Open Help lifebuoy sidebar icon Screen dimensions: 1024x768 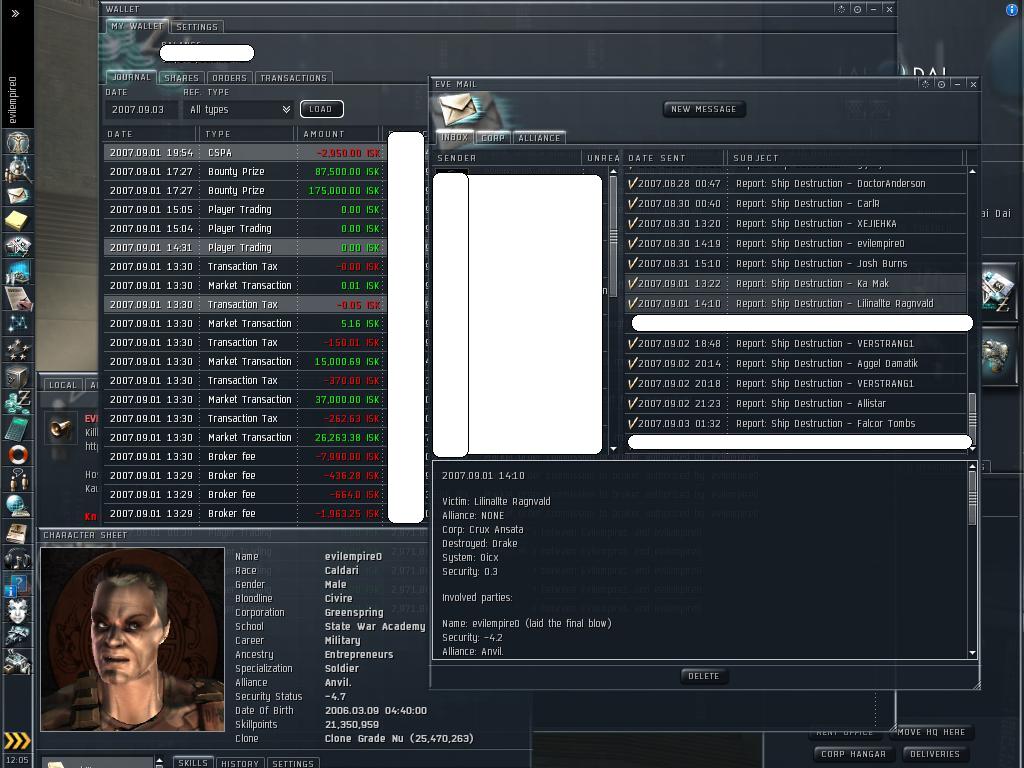pos(18,454)
